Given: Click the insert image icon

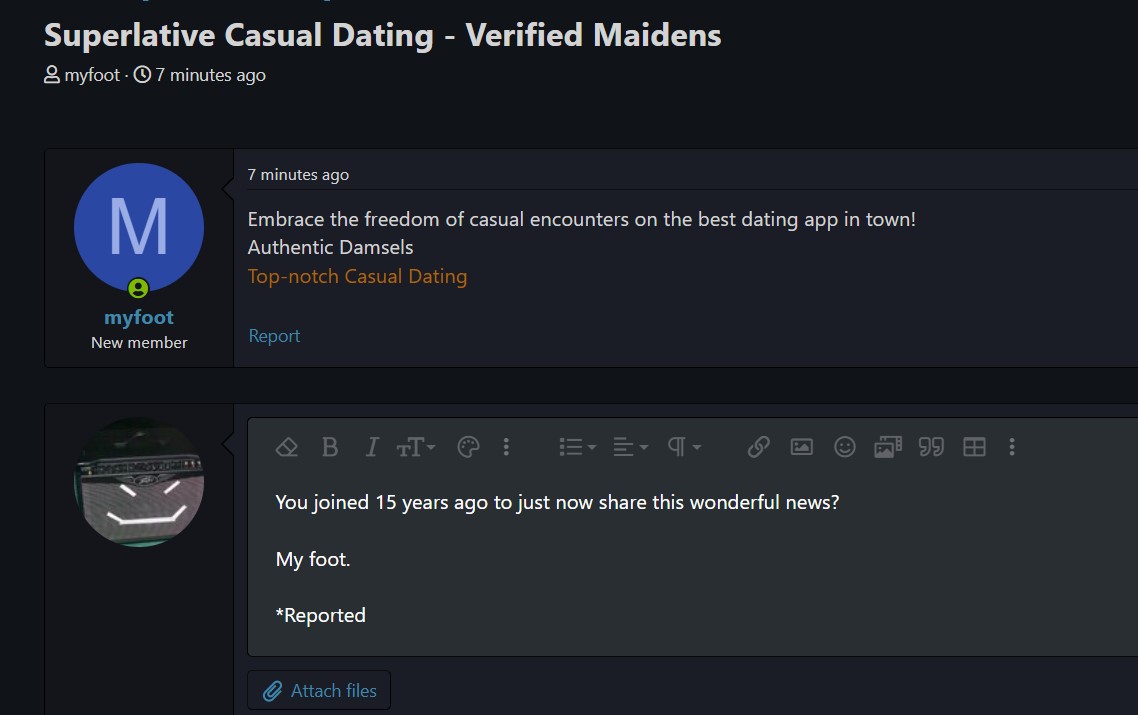Looking at the screenshot, I should [801, 447].
